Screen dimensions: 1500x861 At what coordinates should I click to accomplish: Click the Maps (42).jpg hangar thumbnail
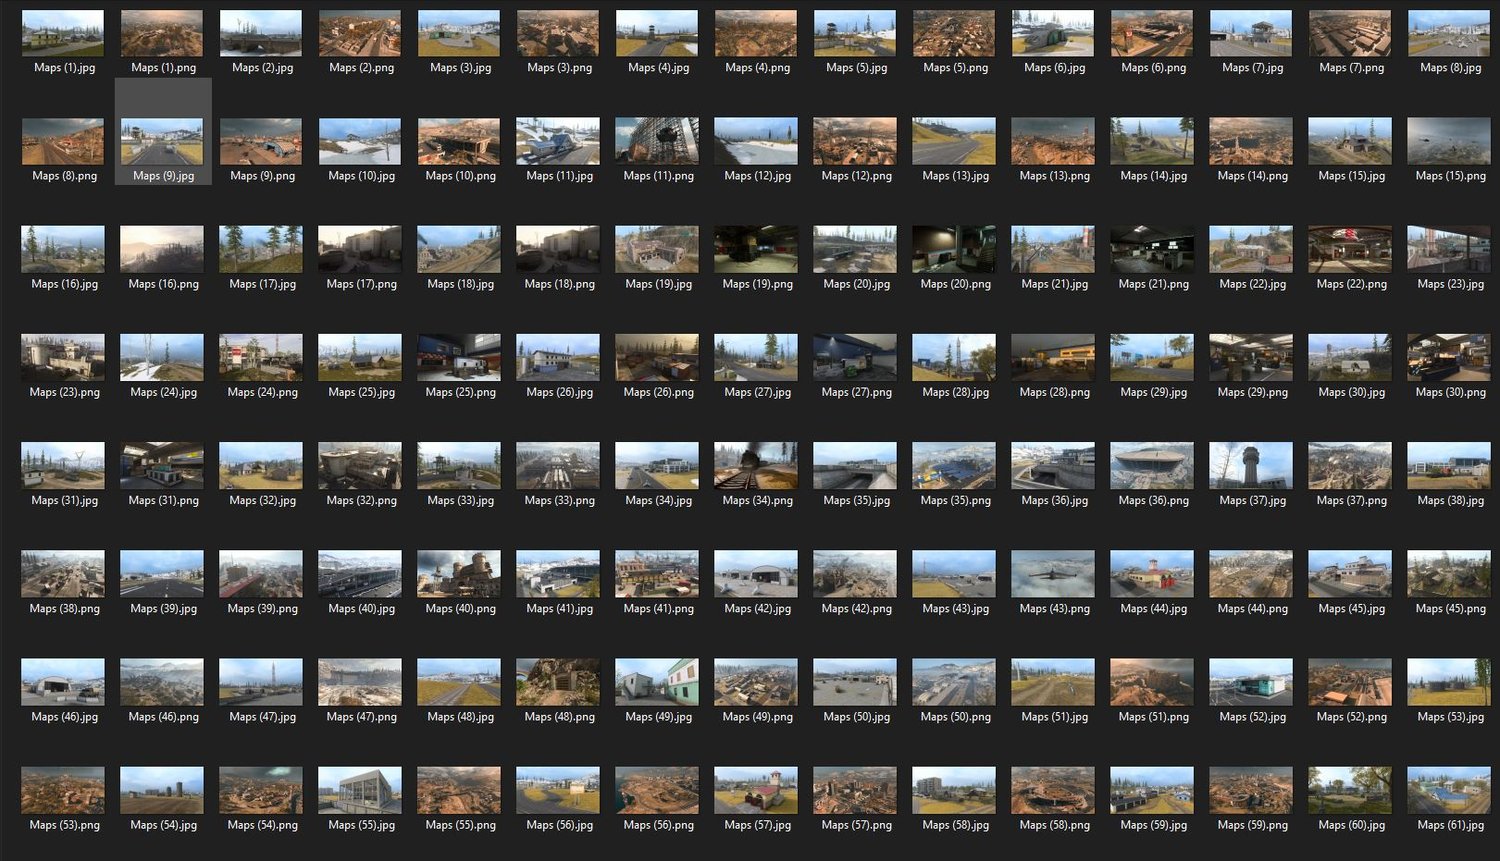point(756,573)
